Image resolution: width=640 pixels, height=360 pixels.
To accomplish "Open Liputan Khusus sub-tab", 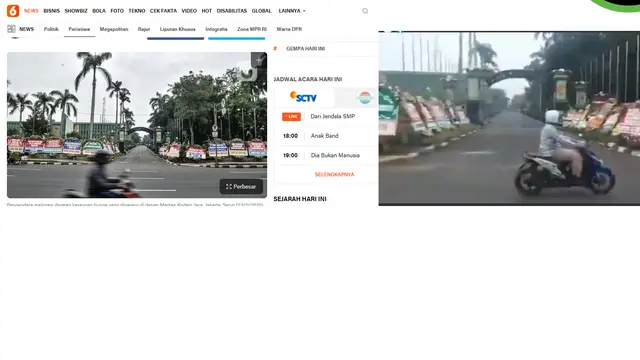I will pos(178,29).
